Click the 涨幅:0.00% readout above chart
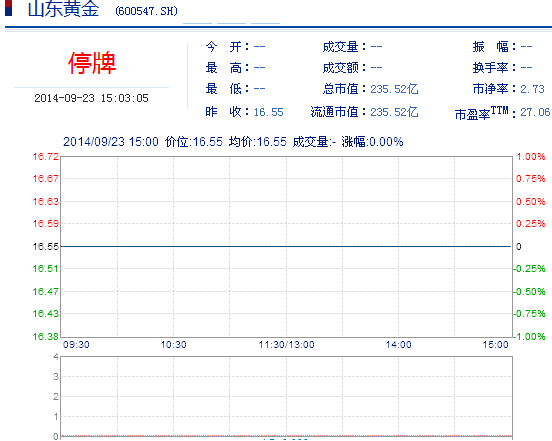 click(x=372, y=142)
